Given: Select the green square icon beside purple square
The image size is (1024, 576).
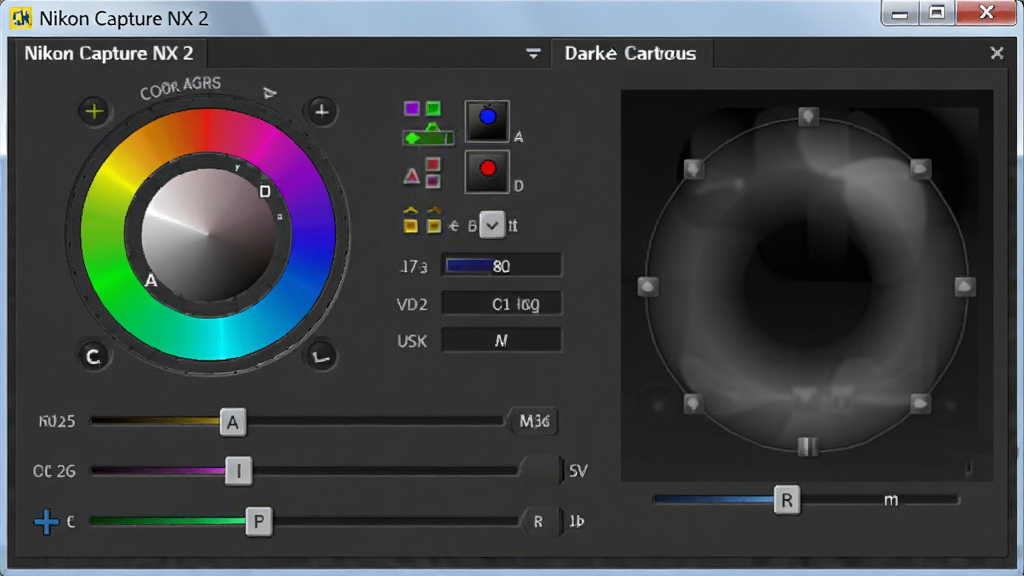Looking at the screenshot, I should 433,108.
